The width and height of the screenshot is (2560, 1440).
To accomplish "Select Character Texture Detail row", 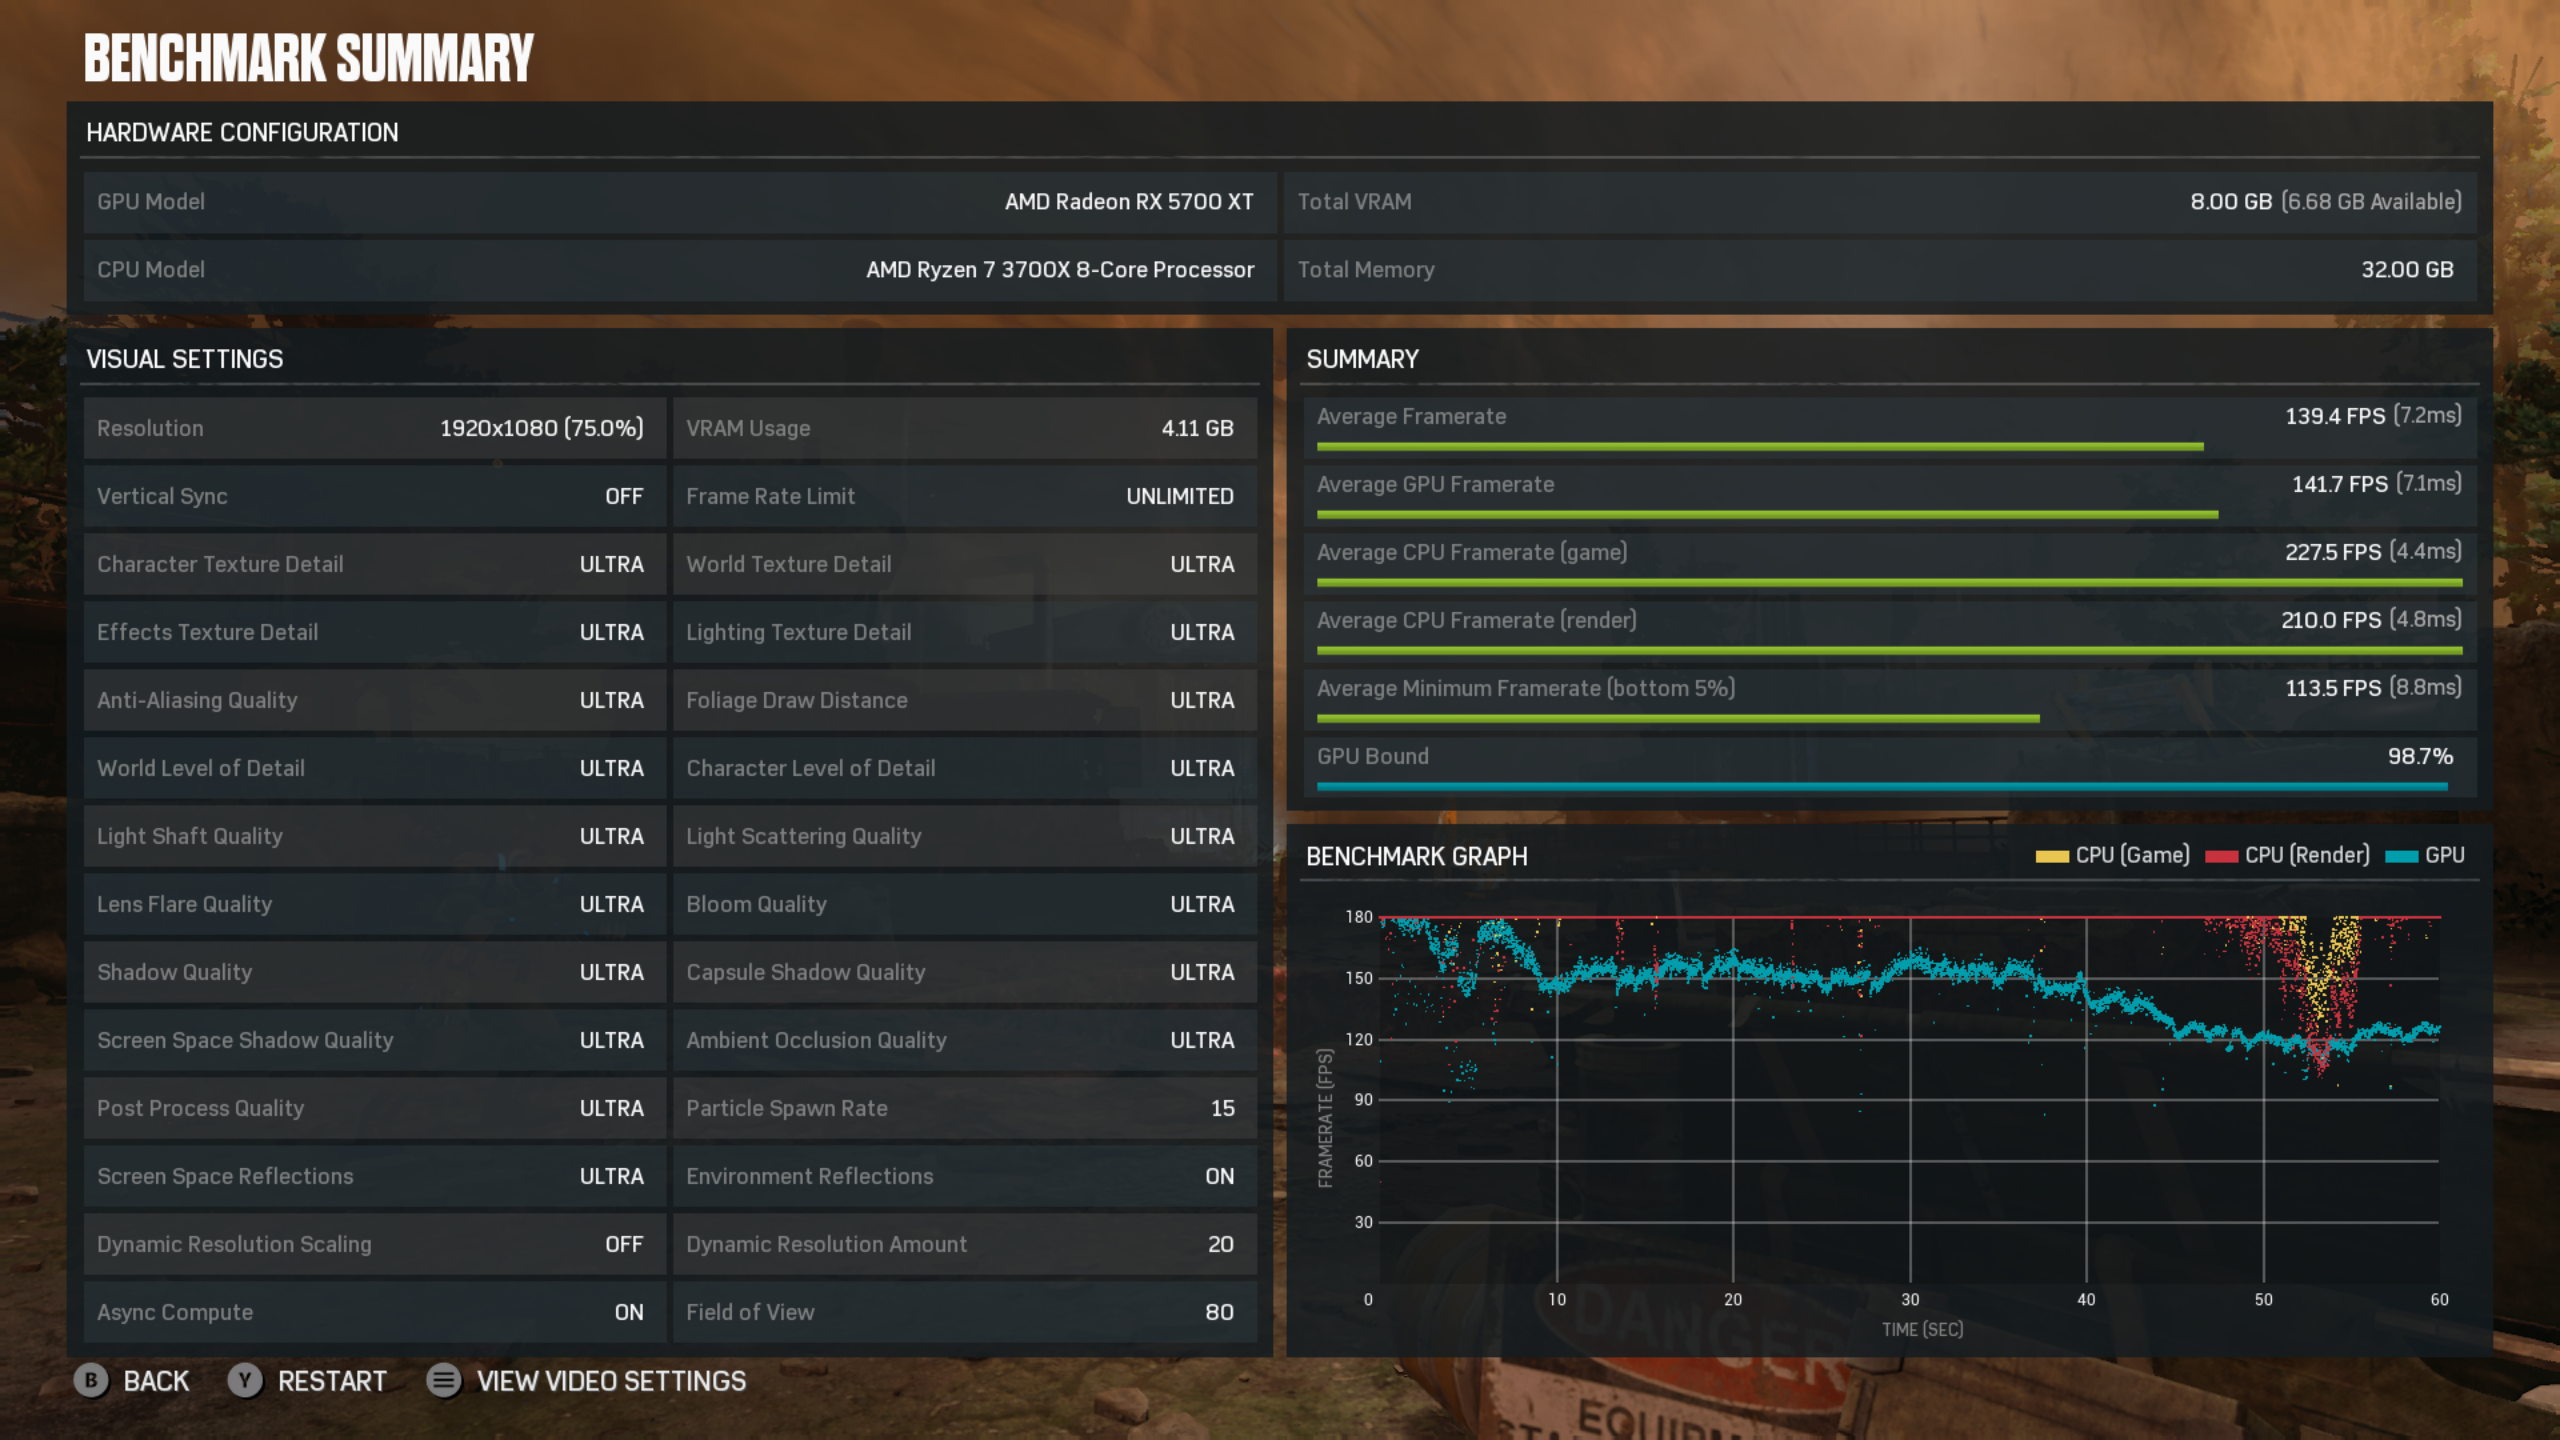I will (375, 564).
